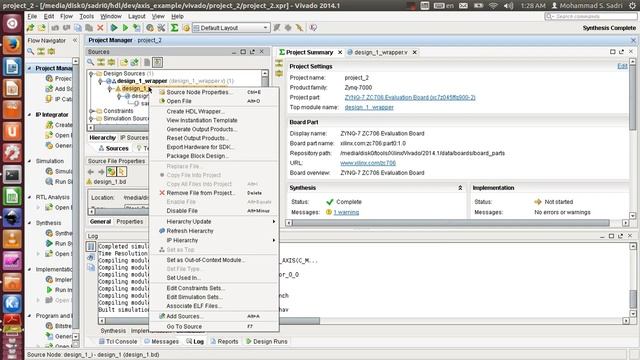This screenshot has height=360, width=640.
Task: Open the Tools menu in menu bar
Action: tap(86, 16)
